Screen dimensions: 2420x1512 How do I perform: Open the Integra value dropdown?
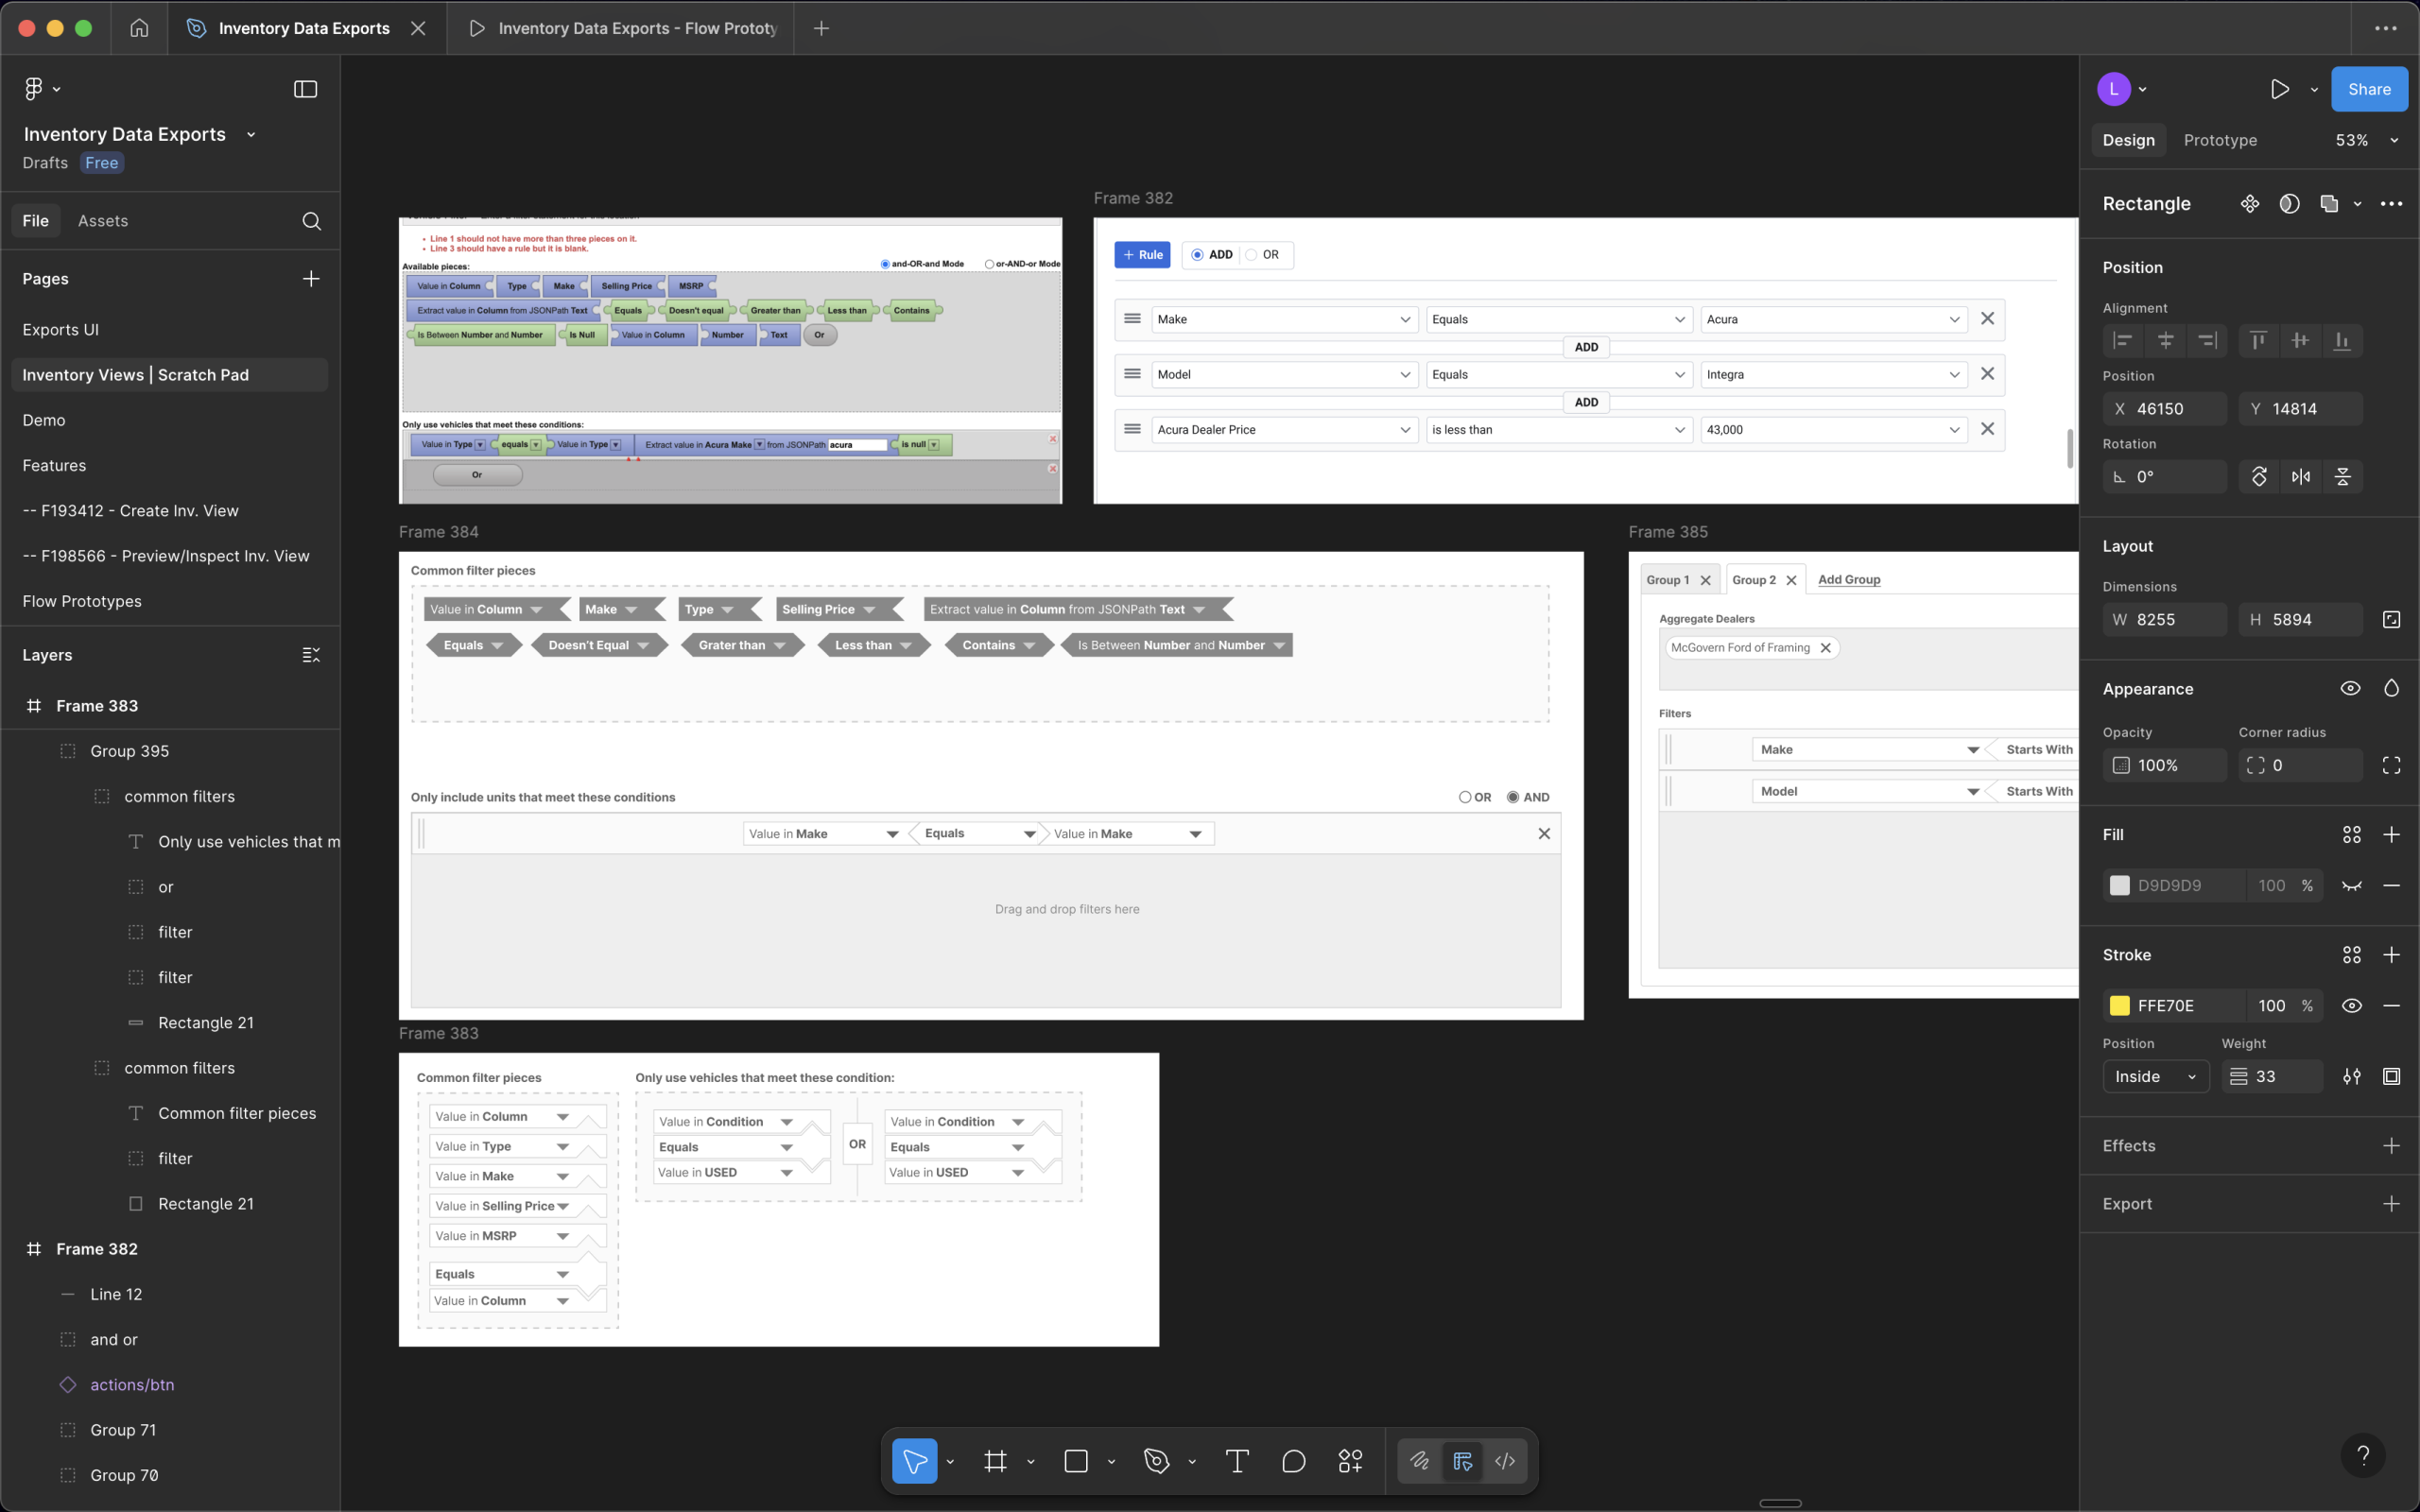(1834, 374)
